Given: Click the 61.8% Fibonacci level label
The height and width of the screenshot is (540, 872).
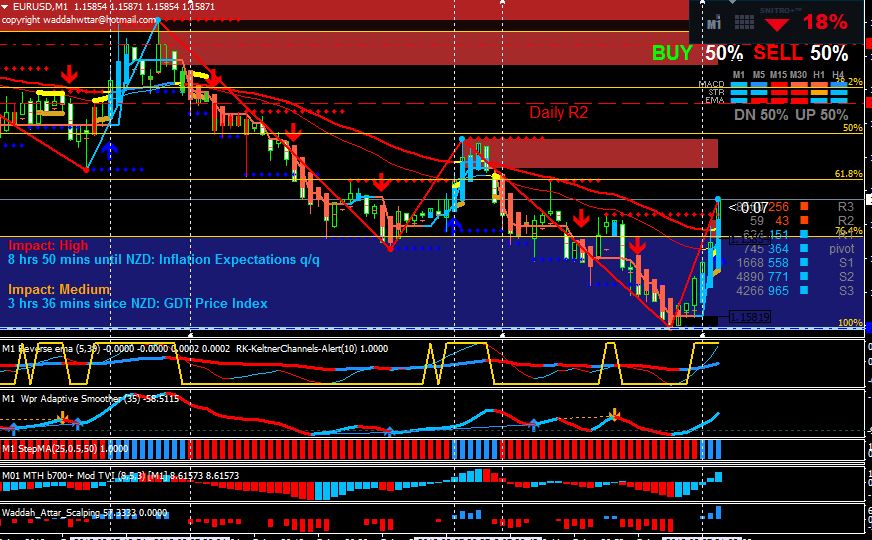Looking at the screenshot, I should [849, 174].
